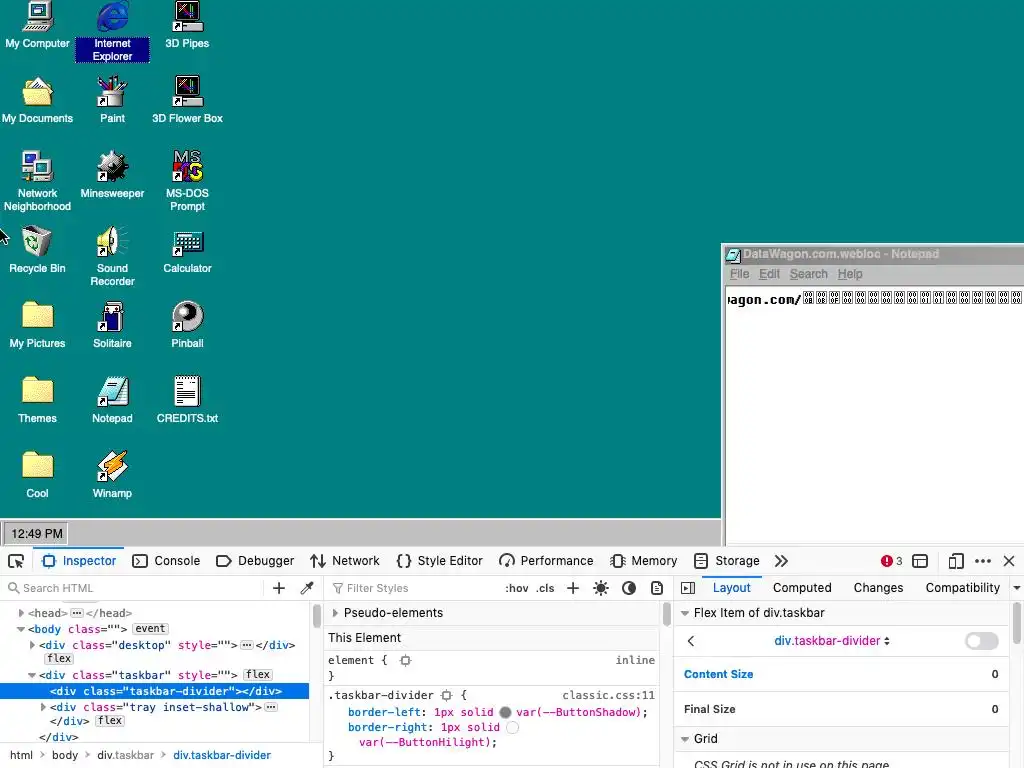This screenshot has width=1024, height=768.
Task: Toggle the flex badge on div.taskbar
Action: [x=258, y=675]
